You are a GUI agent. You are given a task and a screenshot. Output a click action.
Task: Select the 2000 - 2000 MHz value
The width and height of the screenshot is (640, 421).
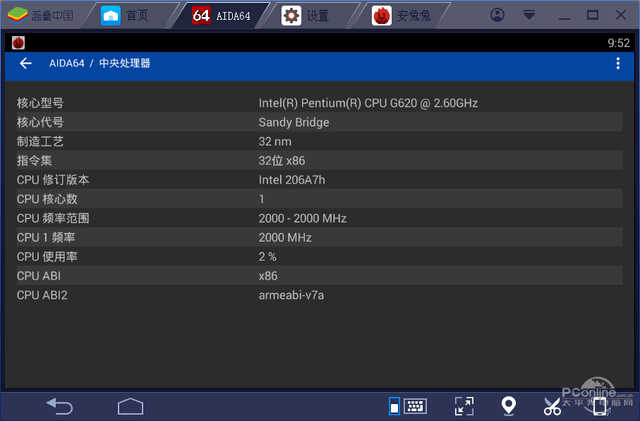click(302, 218)
